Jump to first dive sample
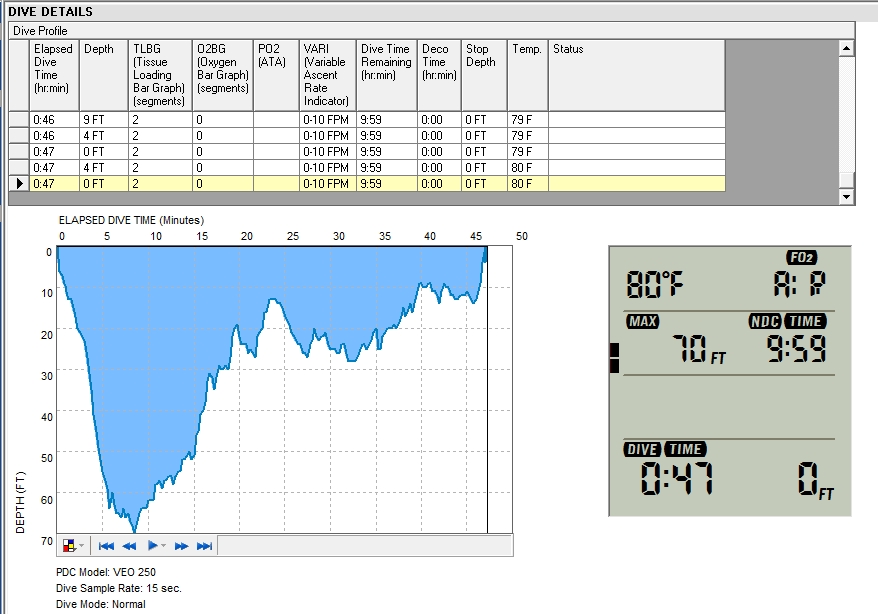Viewport: 878px width, 614px height. coord(106,546)
